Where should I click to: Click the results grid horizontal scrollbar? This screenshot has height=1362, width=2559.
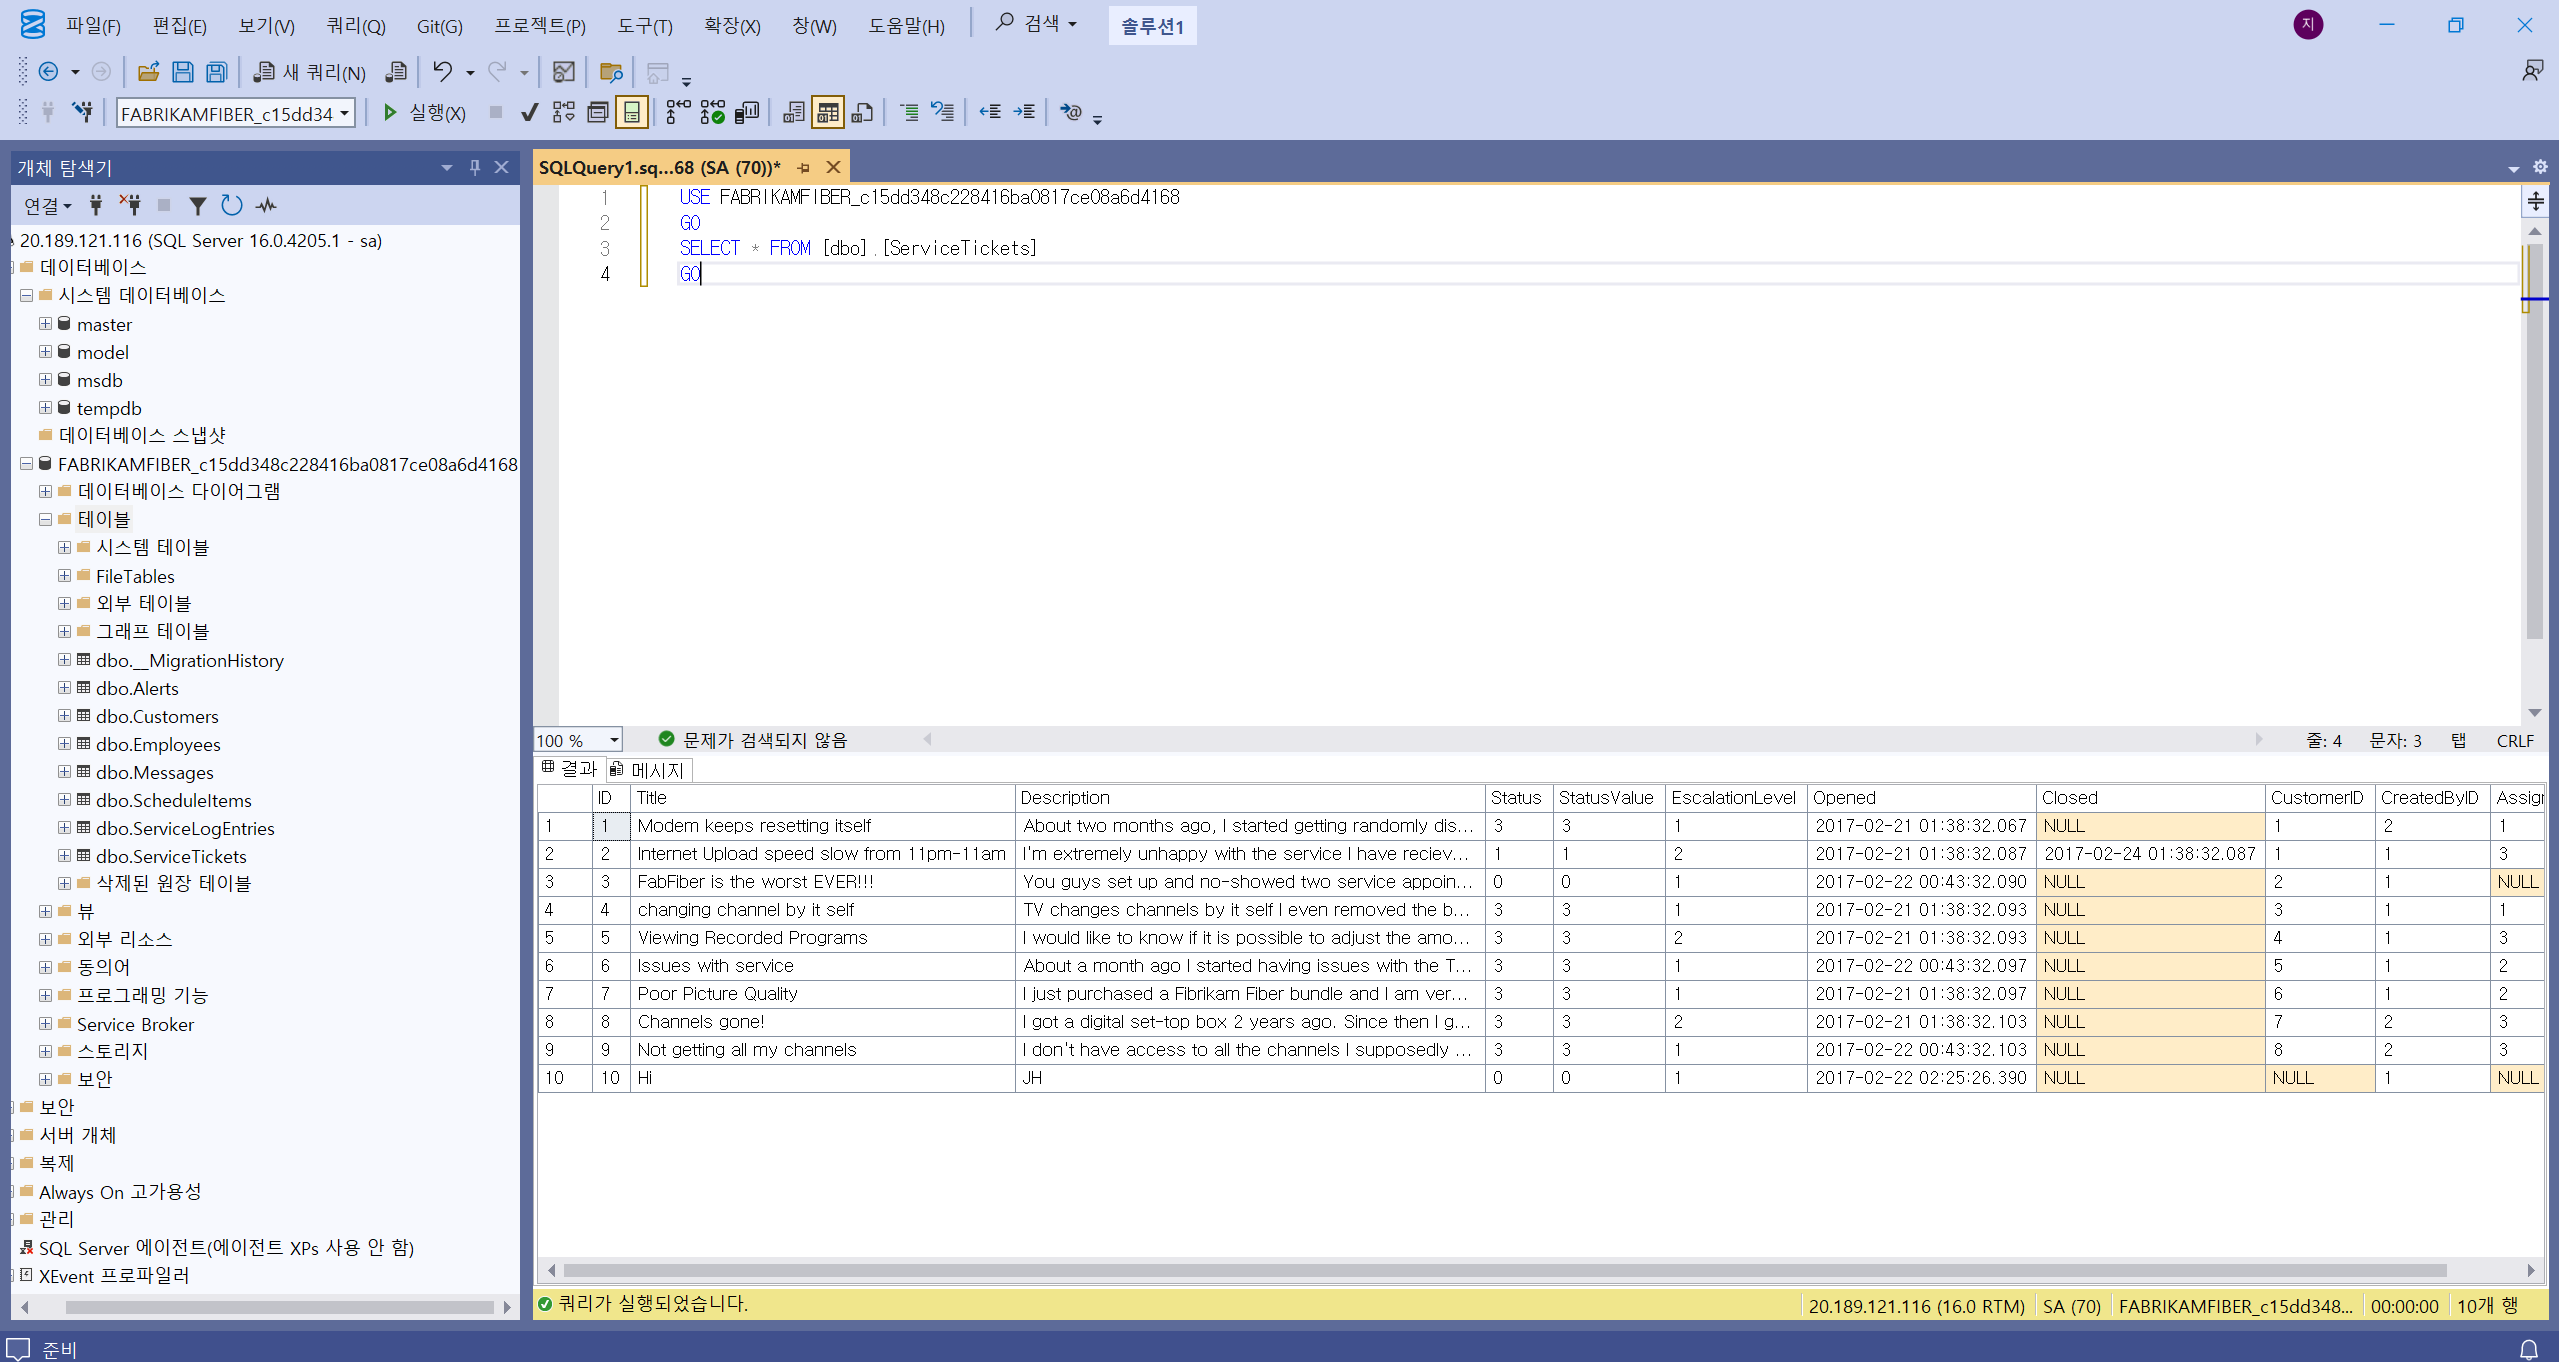[x=1500, y=1270]
